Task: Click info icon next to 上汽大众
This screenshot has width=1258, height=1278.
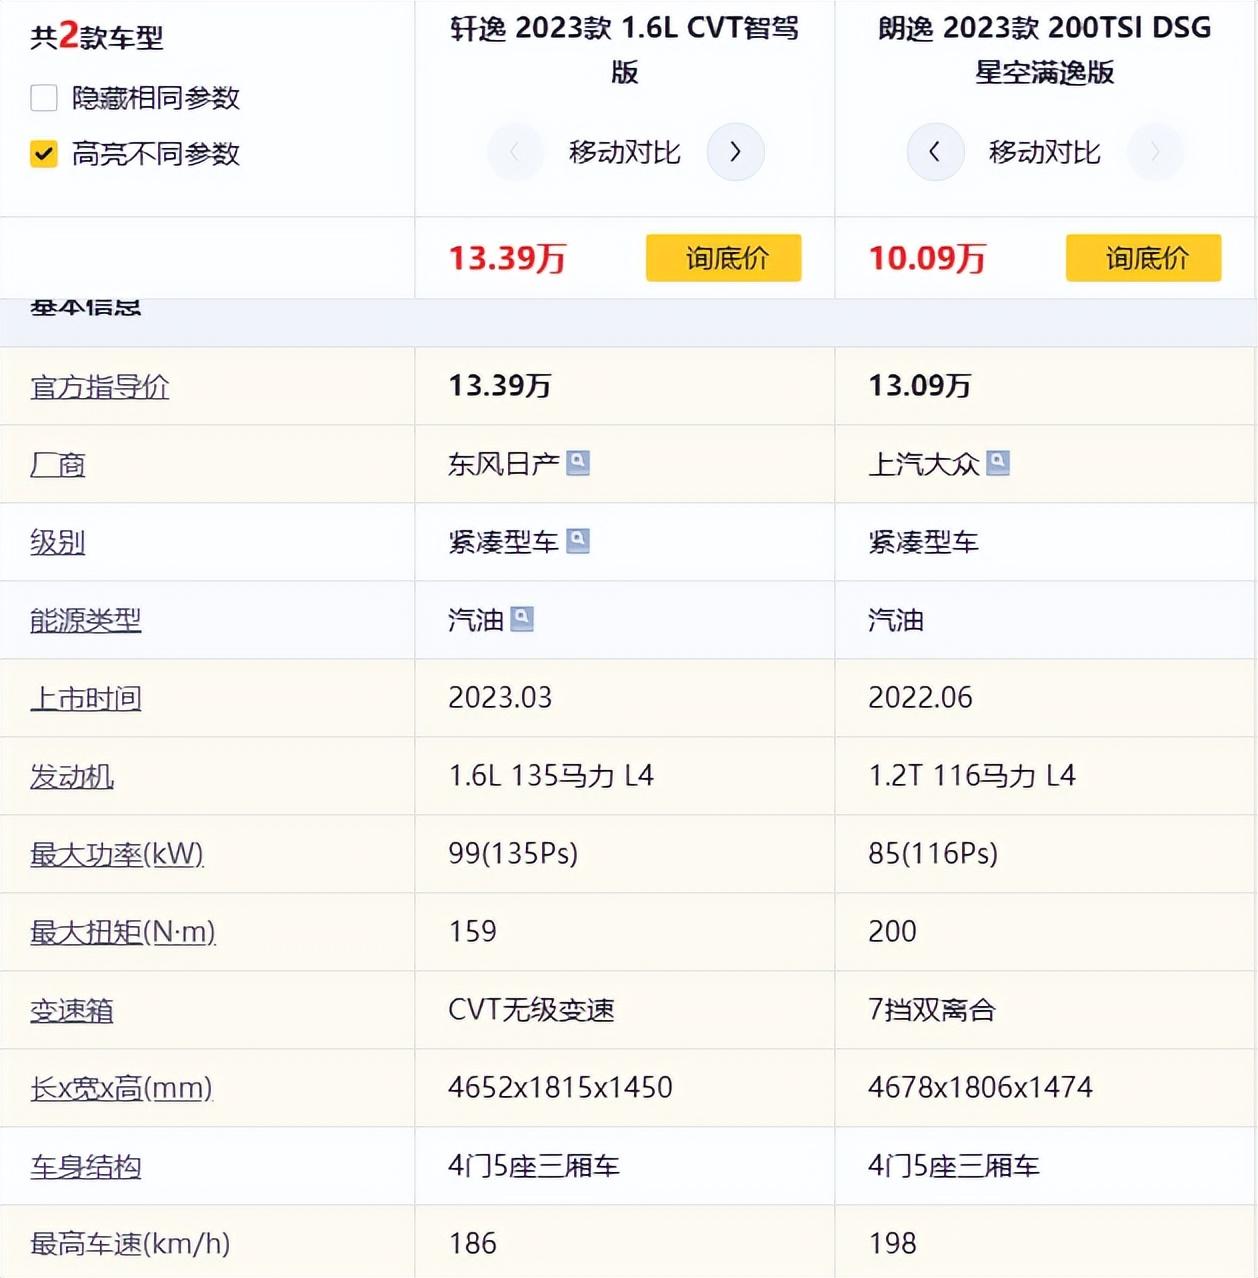Action: tap(998, 463)
